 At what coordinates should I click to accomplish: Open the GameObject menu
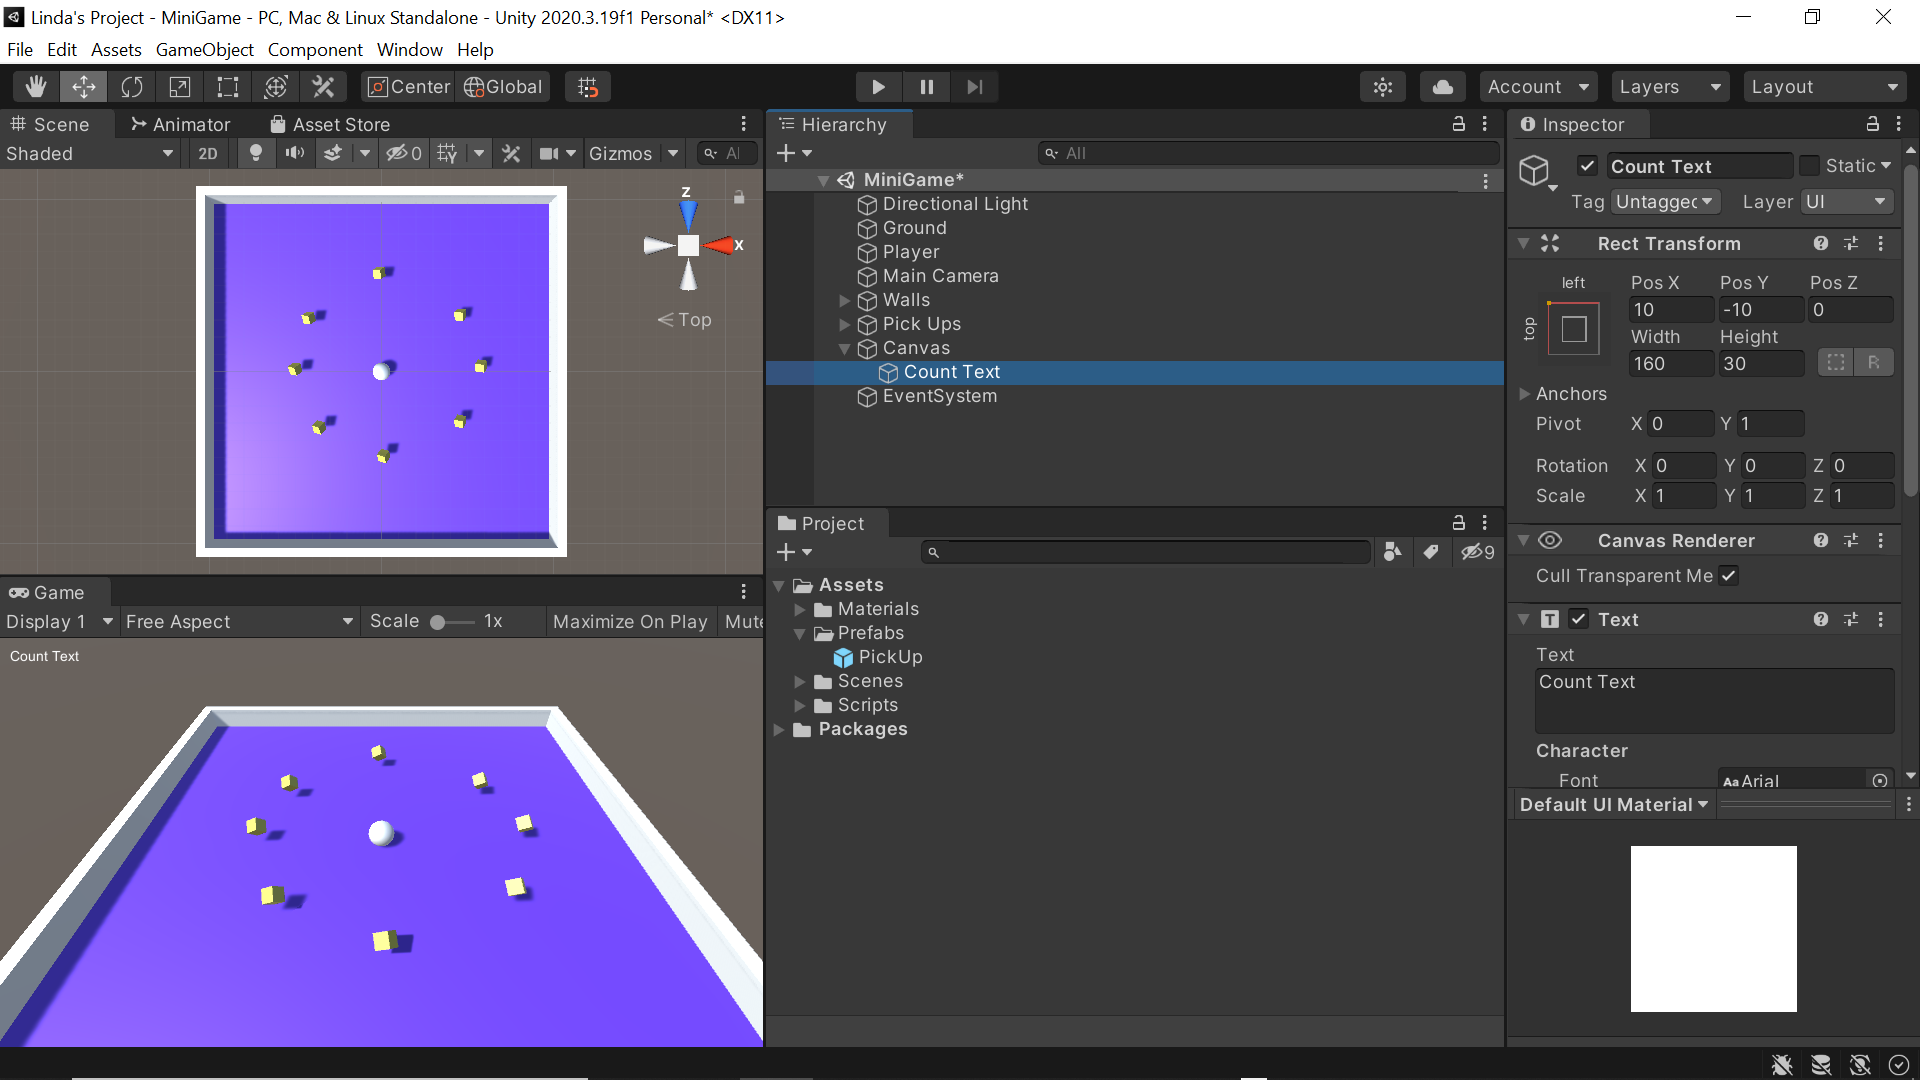point(204,50)
